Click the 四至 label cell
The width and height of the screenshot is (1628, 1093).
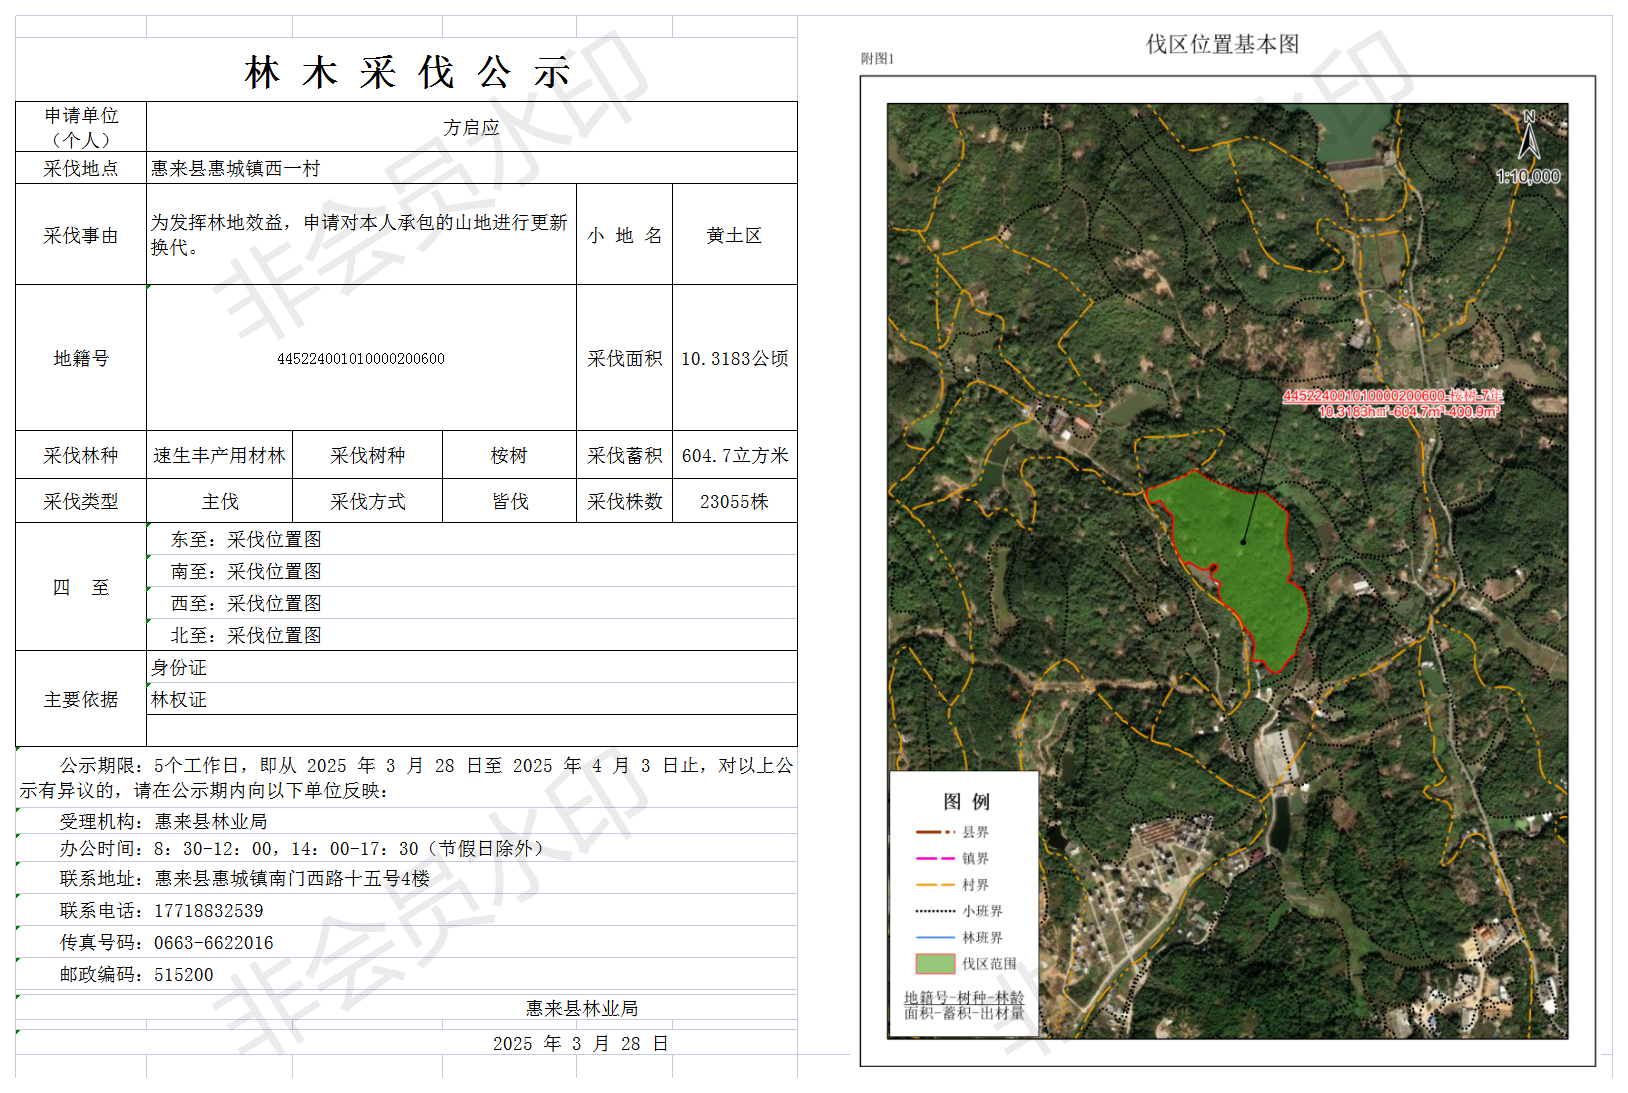point(81,587)
